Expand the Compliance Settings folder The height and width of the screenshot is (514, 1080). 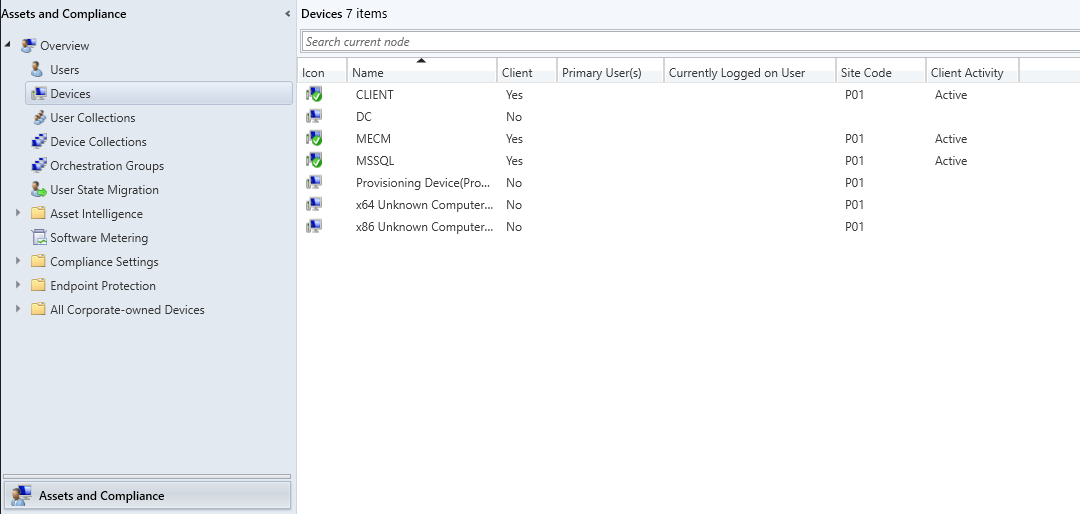tap(18, 261)
